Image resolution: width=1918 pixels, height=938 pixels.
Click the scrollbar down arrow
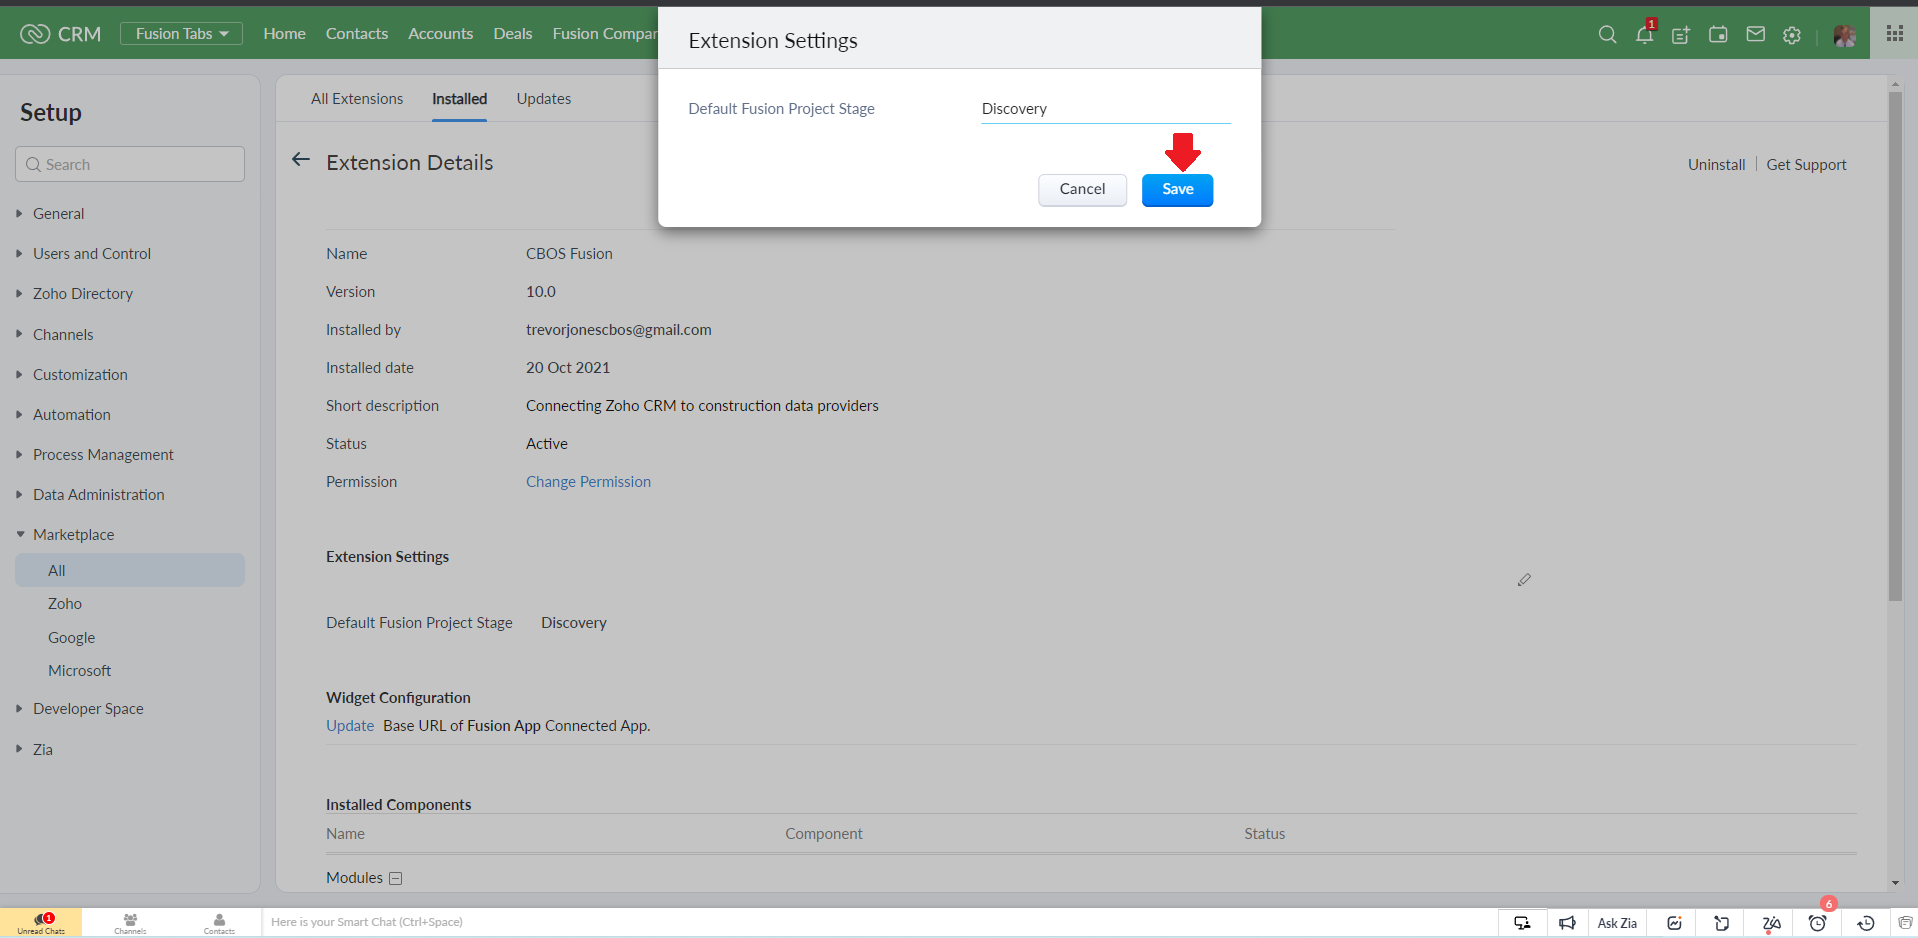click(1896, 883)
